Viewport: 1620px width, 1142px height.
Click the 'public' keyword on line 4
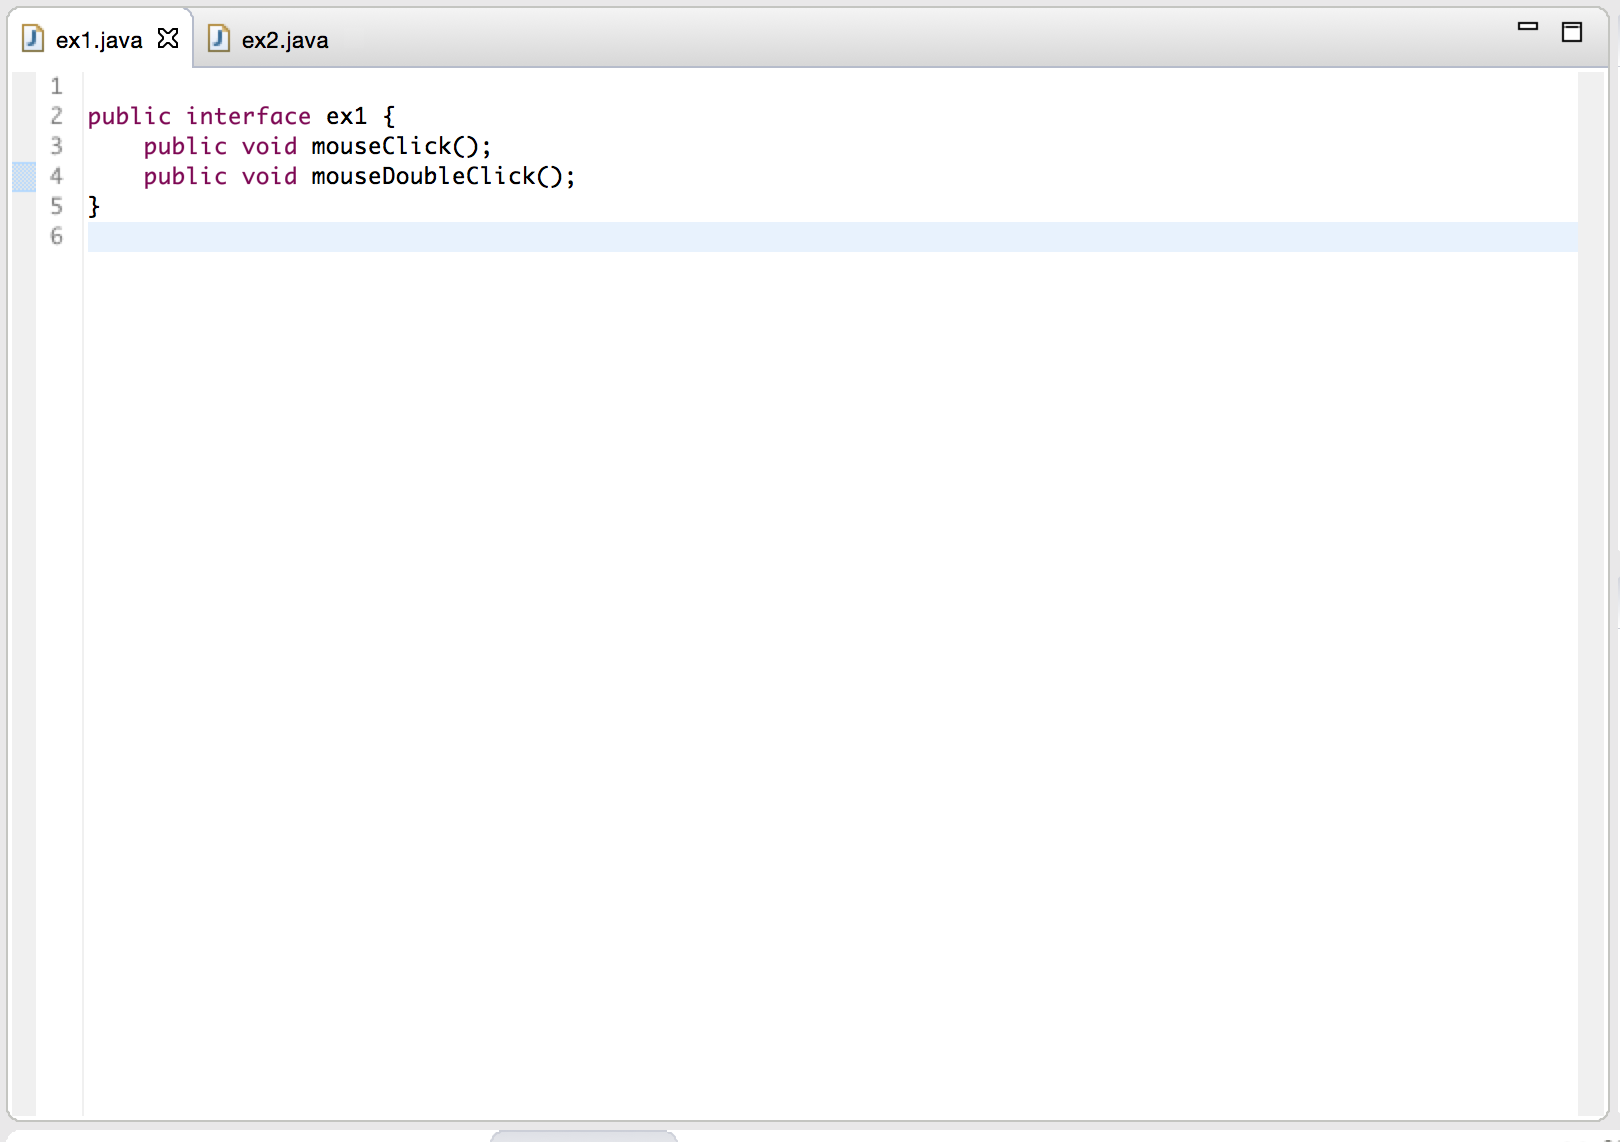[186, 176]
